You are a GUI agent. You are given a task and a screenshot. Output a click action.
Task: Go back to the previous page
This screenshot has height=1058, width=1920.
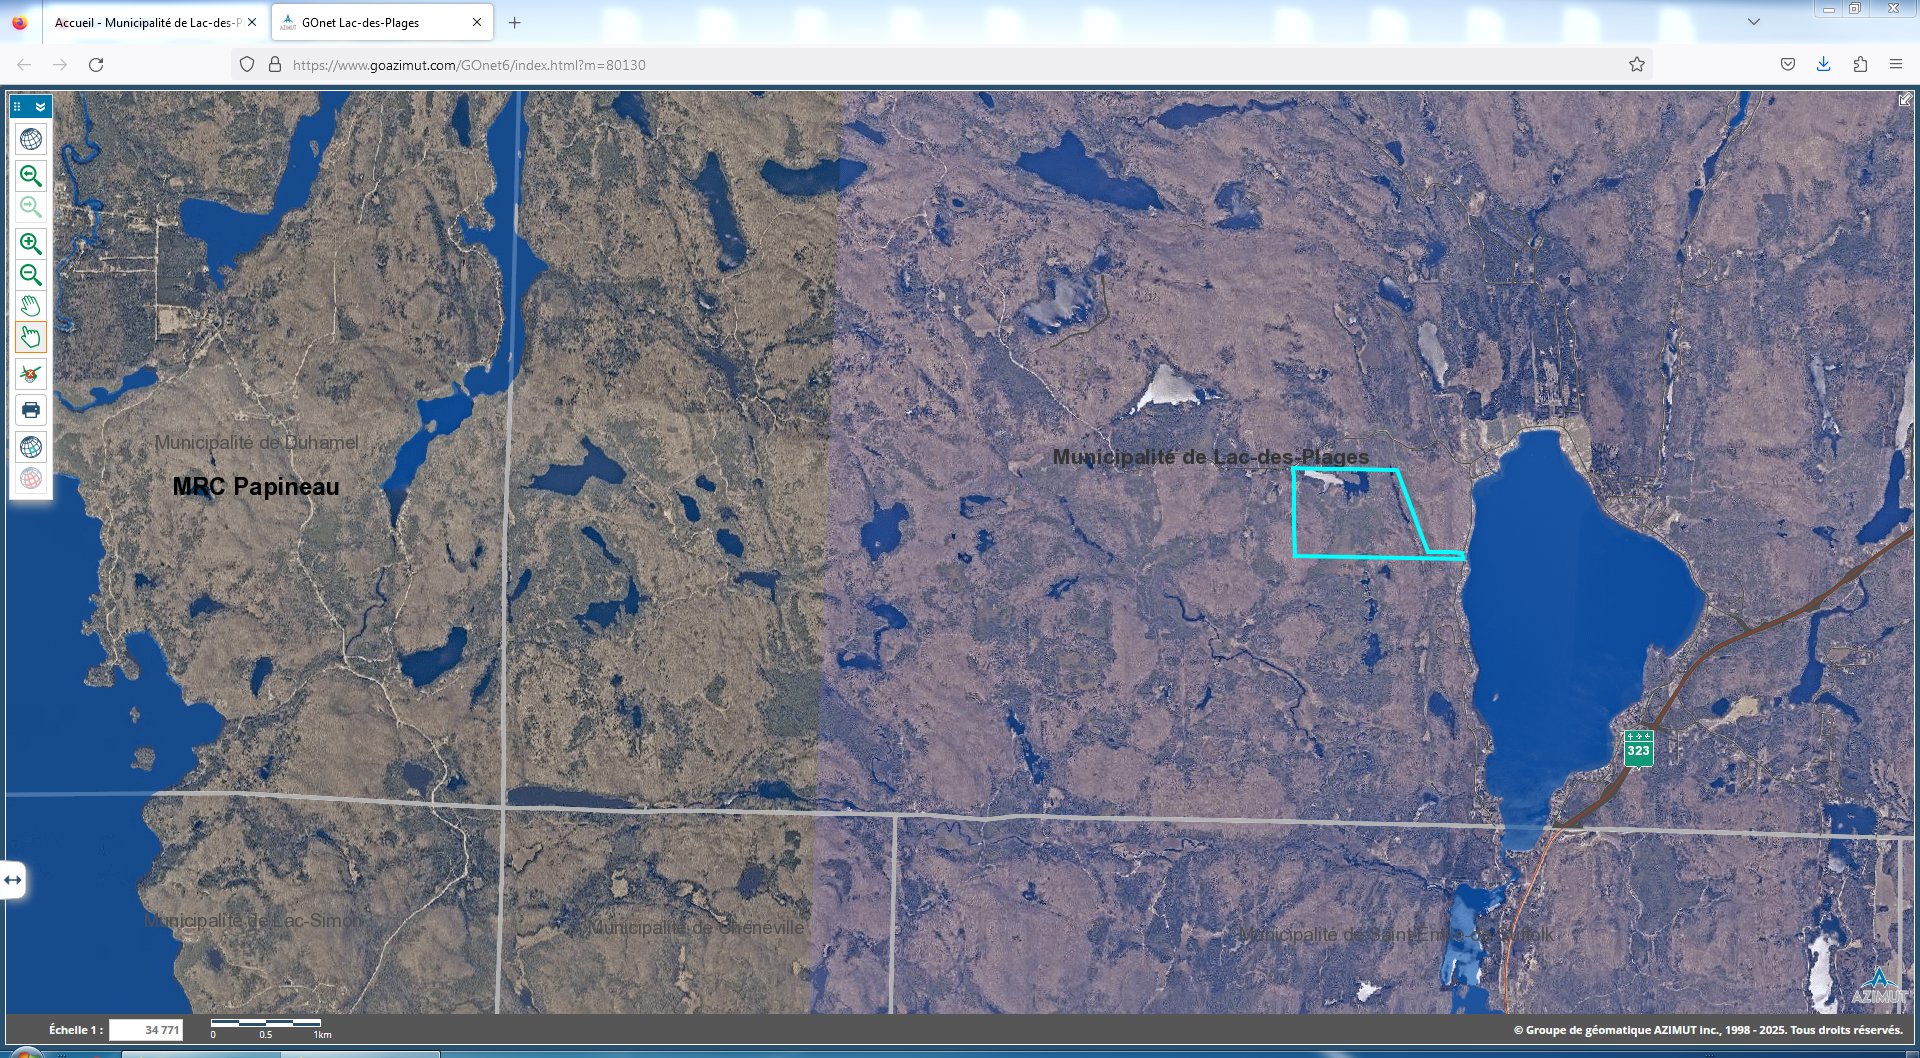point(24,65)
